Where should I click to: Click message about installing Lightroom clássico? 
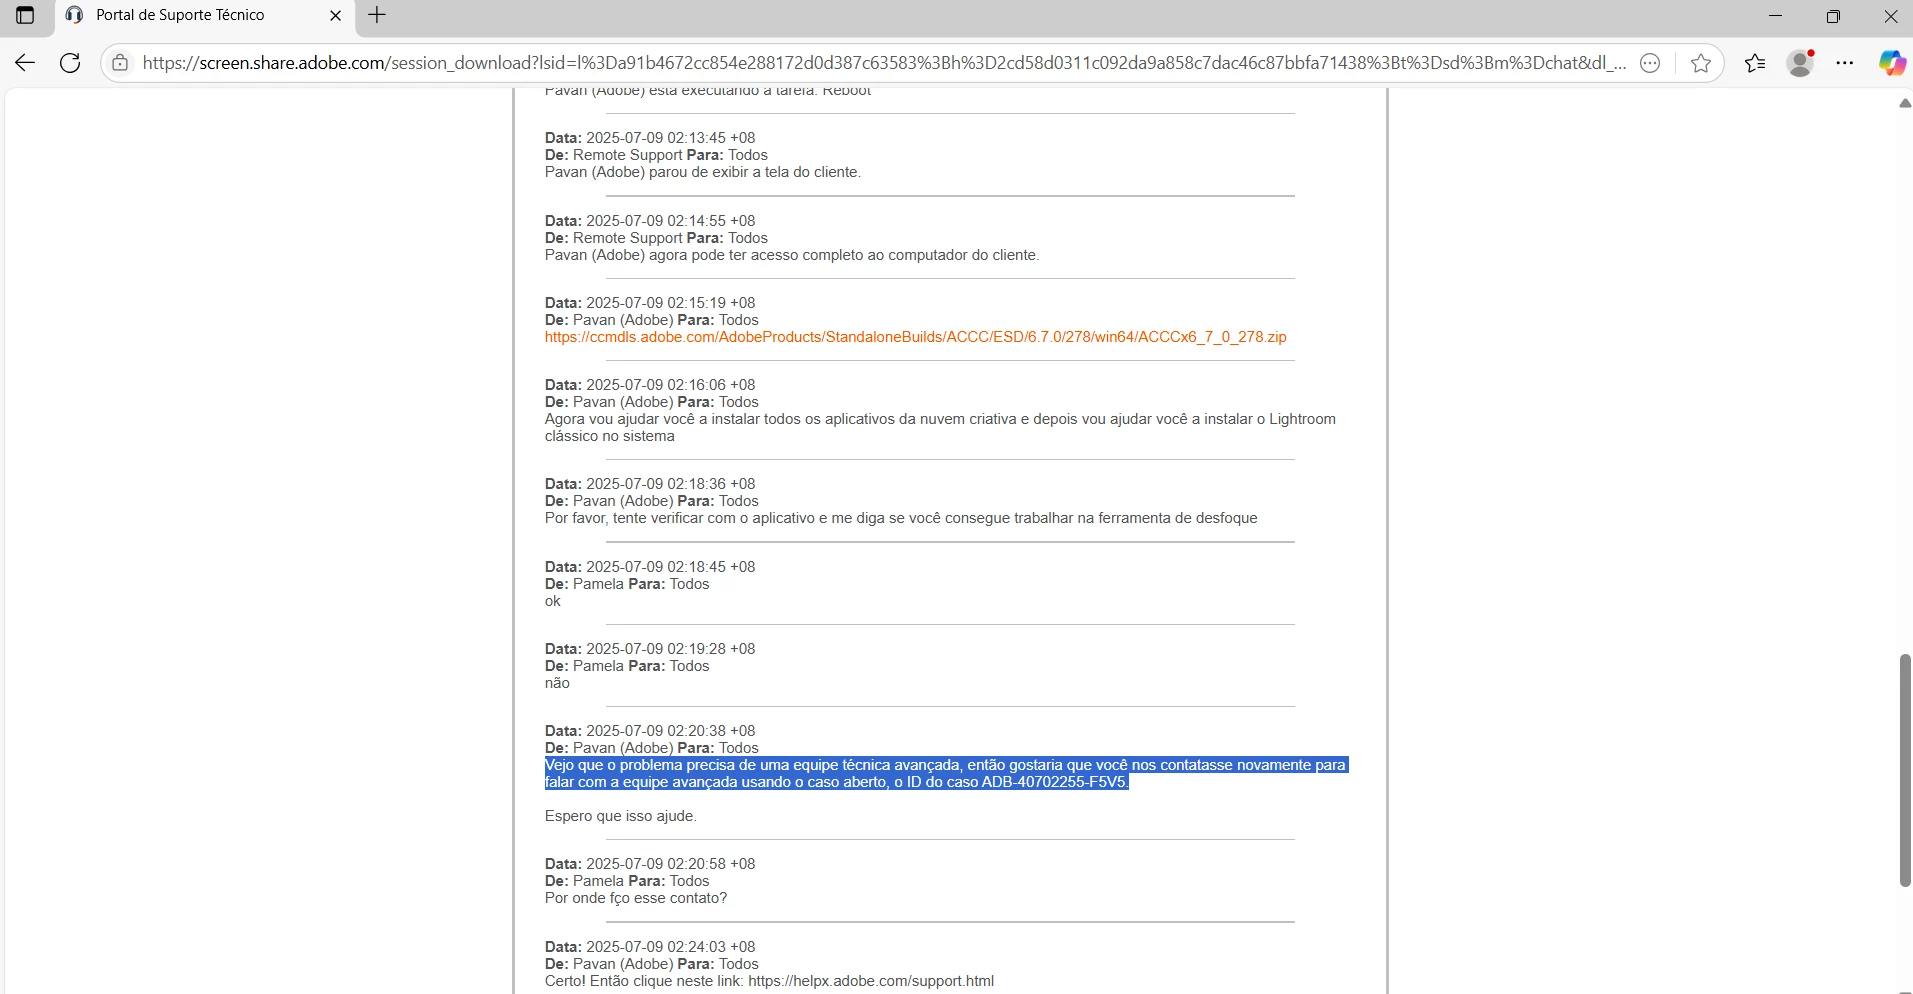pyautogui.click(x=940, y=428)
